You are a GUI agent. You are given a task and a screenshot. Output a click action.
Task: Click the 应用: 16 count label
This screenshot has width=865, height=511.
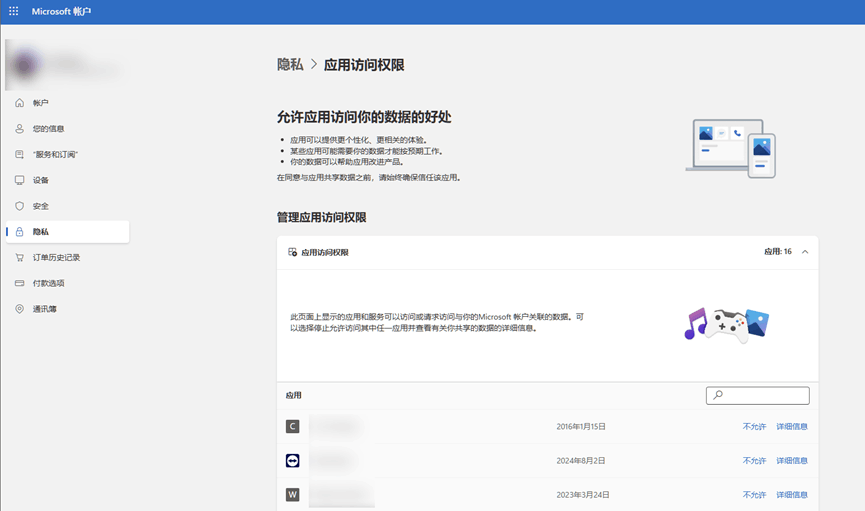(778, 252)
